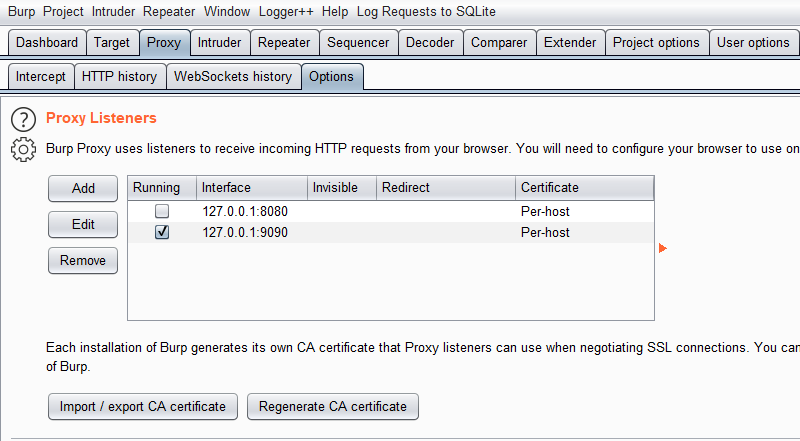Click the Remove listener button
The width and height of the screenshot is (800, 441).
click(83, 260)
